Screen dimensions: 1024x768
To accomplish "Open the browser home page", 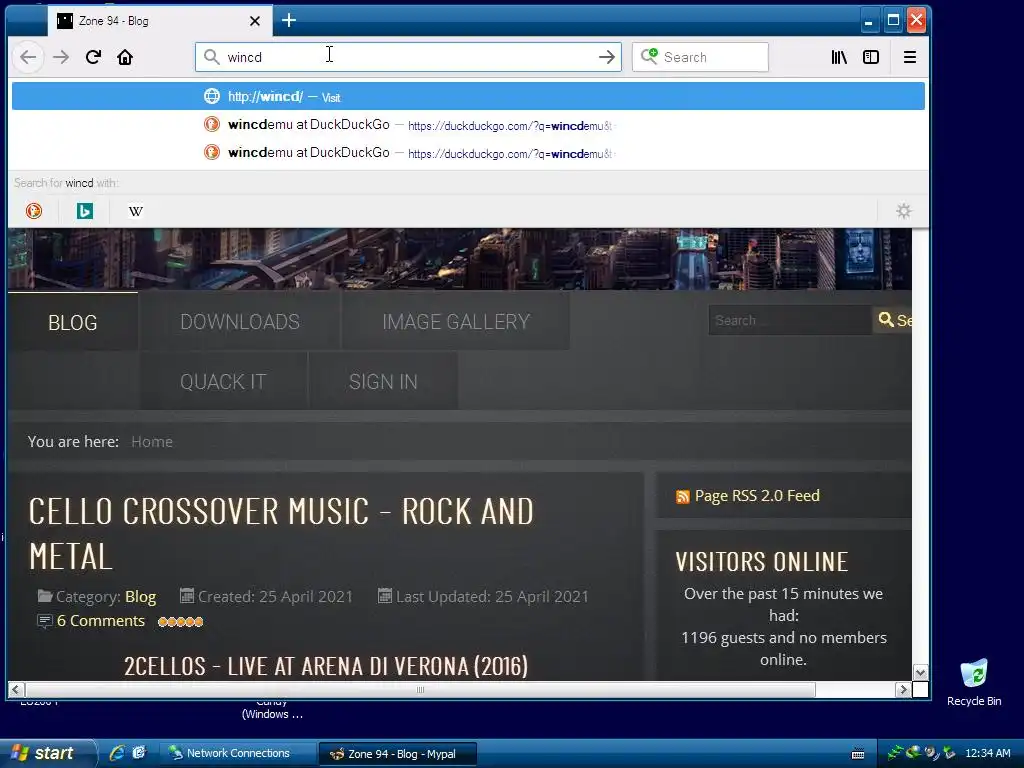I will point(125,57).
